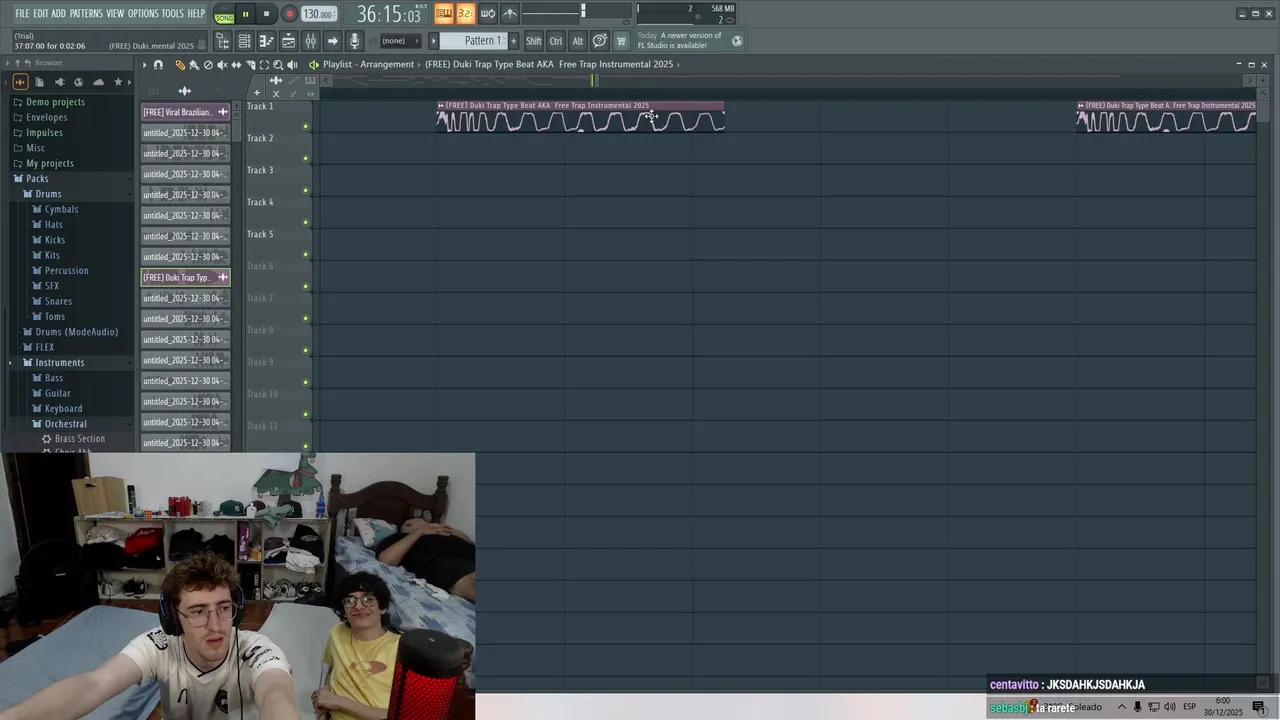This screenshot has width=1280, height=720.
Task: Mute Track 5 using its green light
Action: [306, 254]
